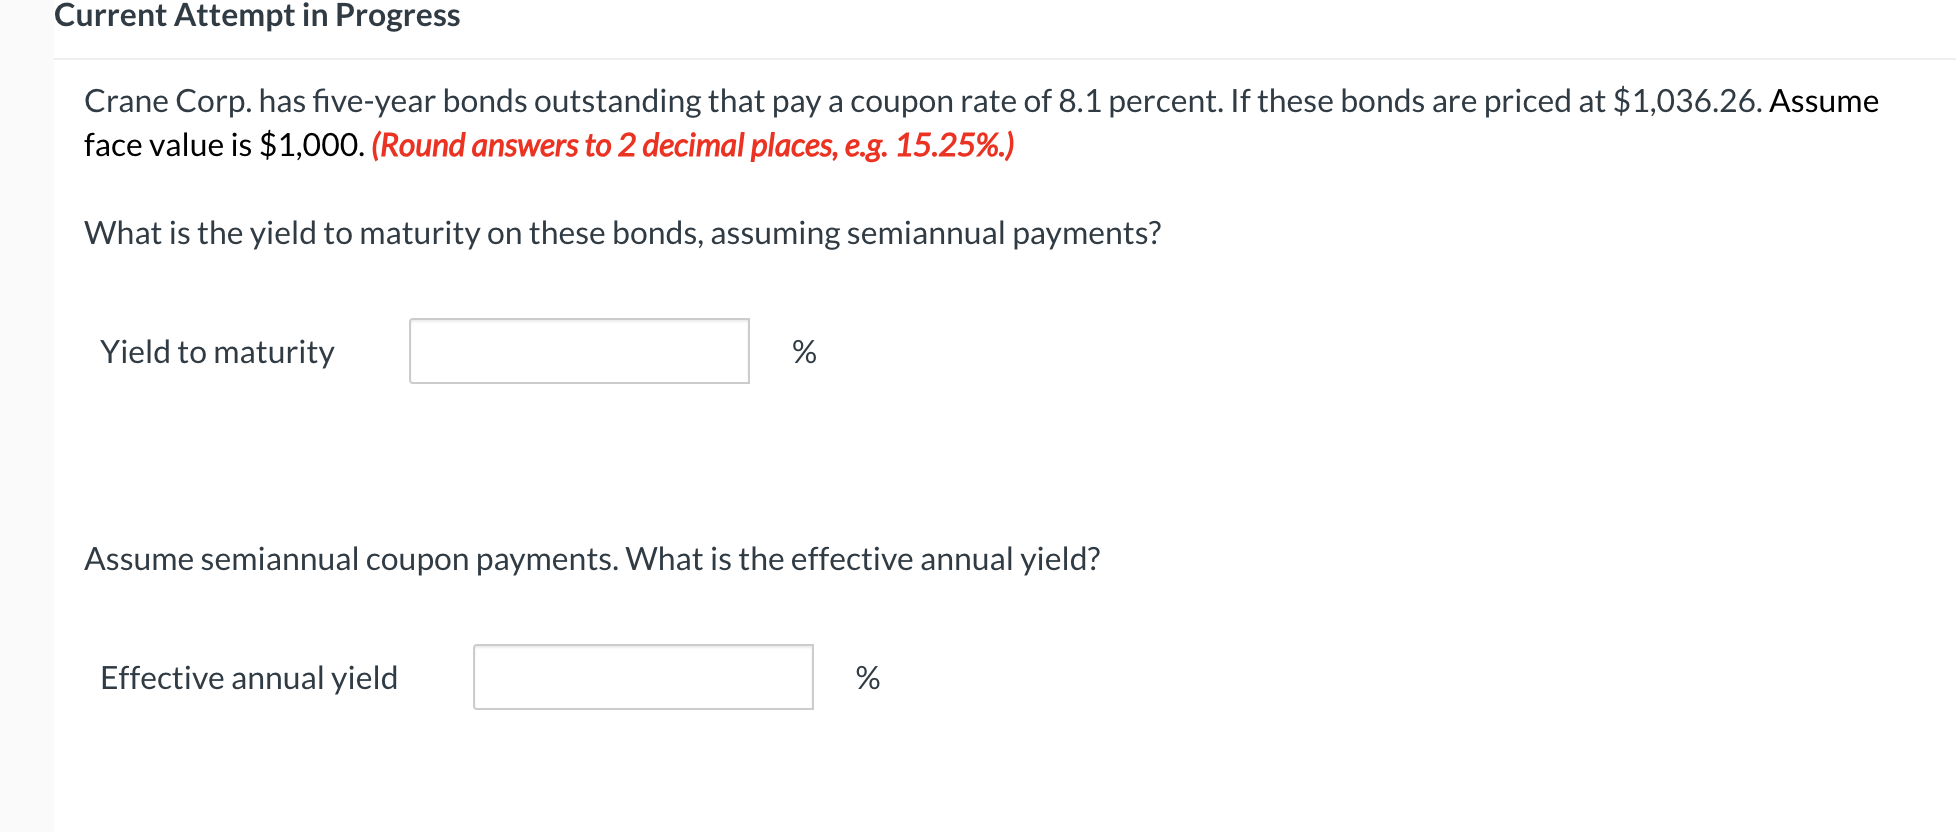Image resolution: width=1956 pixels, height=832 pixels.
Task: Click the percent sign after Yield to maturity field
Action: (x=804, y=352)
